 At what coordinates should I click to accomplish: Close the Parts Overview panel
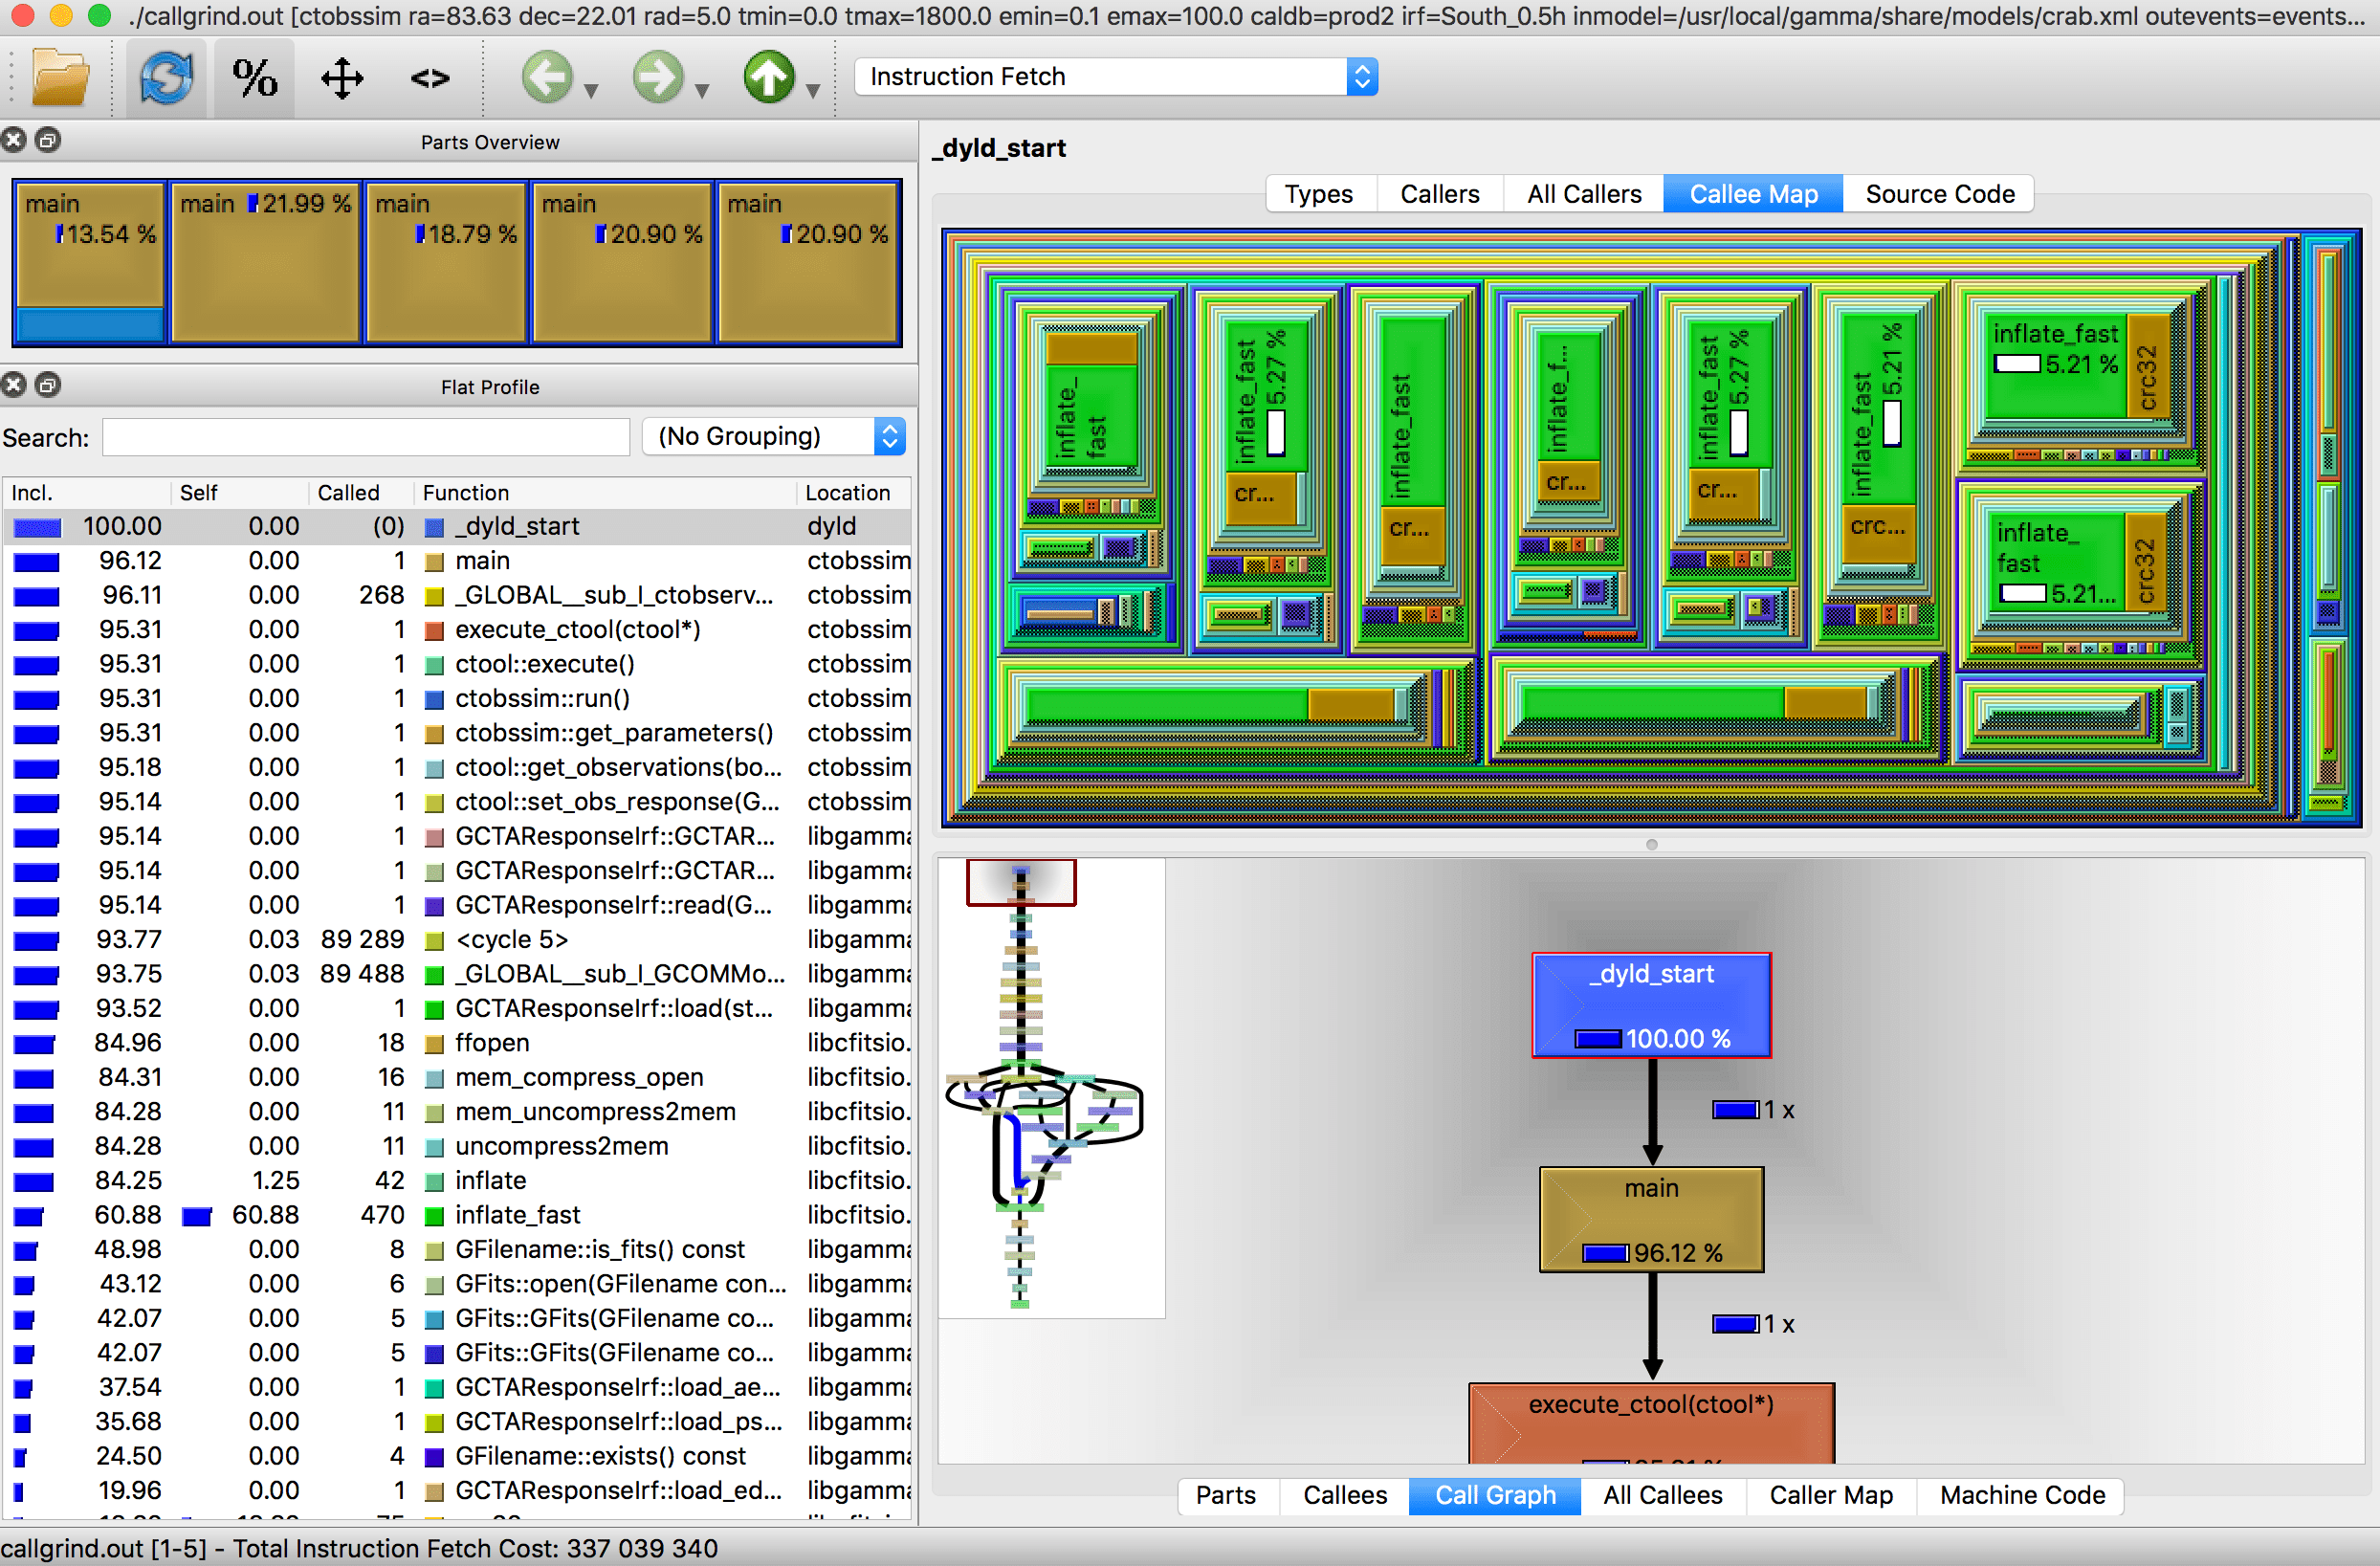(14, 141)
